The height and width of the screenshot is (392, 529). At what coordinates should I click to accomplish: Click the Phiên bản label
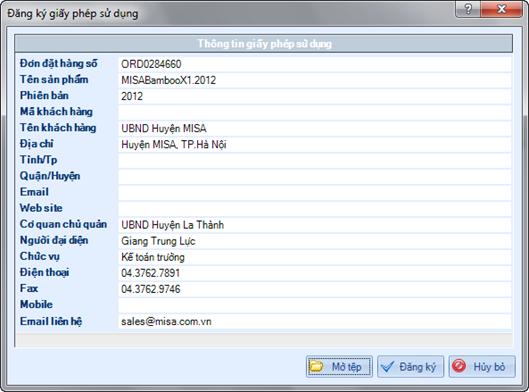click(x=44, y=95)
